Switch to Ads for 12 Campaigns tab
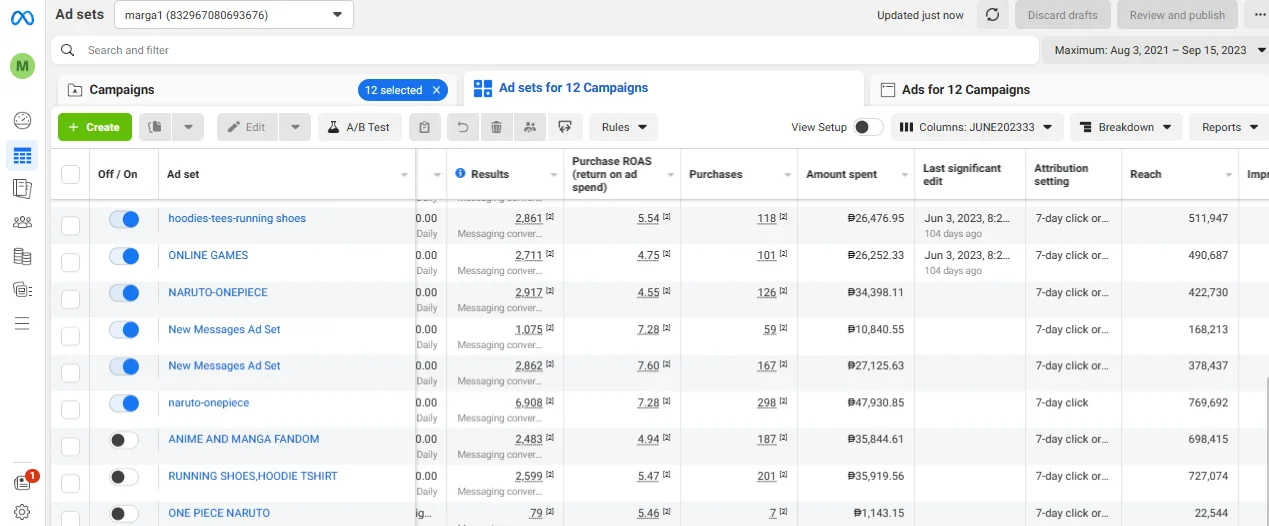Screen dimensions: 1269x526 [966, 90]
